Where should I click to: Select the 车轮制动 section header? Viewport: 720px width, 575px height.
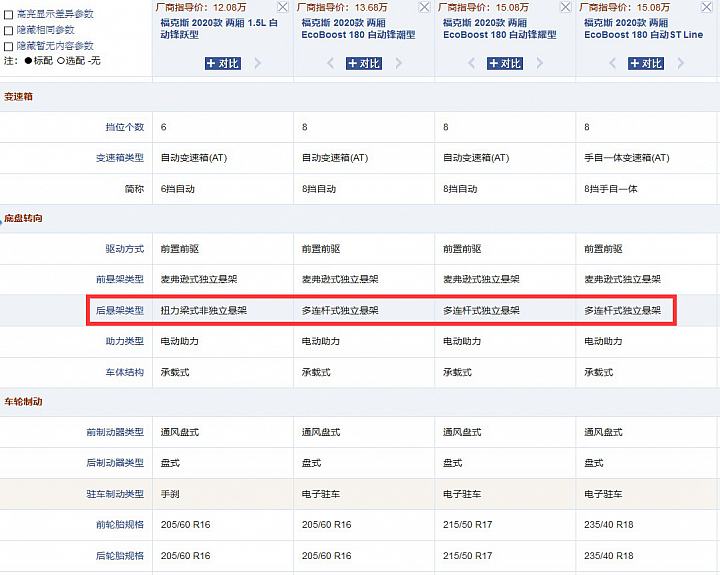(x=23, y=402)
